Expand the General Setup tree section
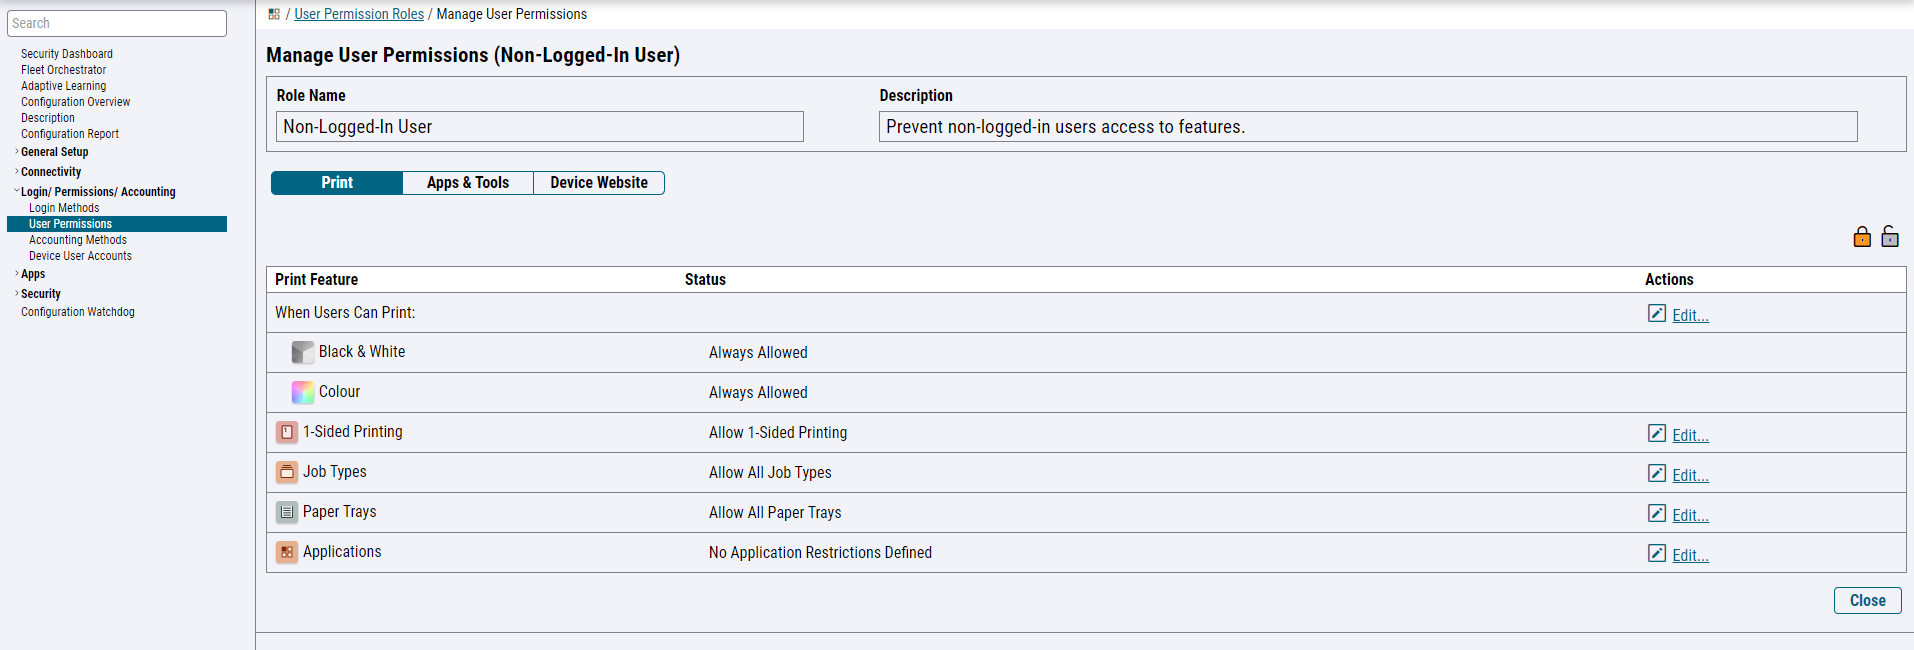The image size is (1914, 650). pos(17,152)
